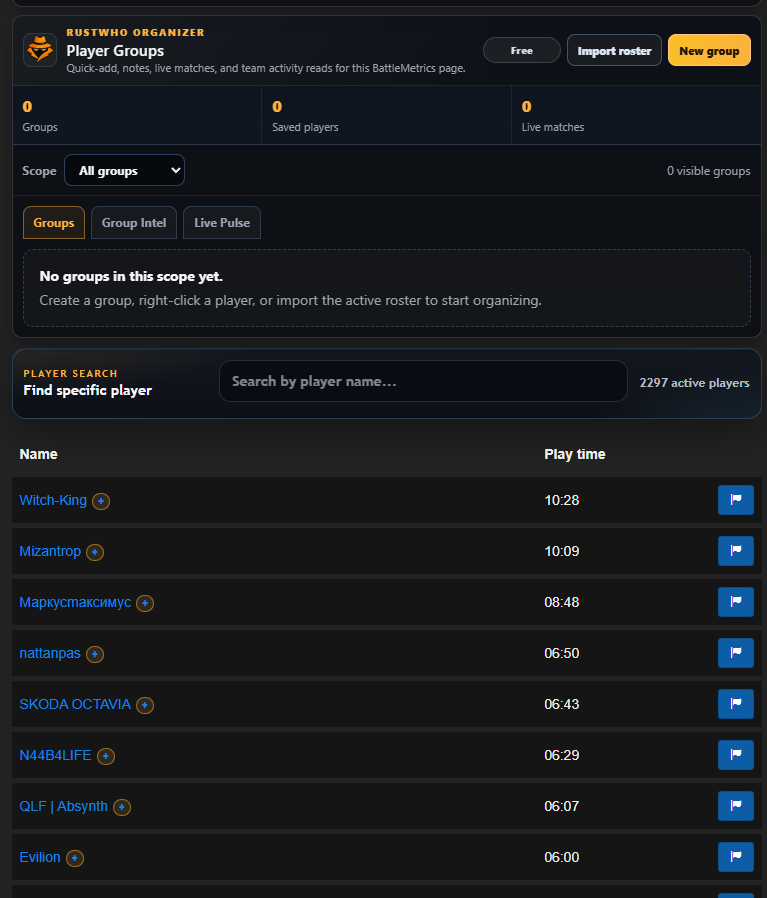
Task: Click the 08:48 play time value
Action: pyautogui.click(x=561, y=602)
